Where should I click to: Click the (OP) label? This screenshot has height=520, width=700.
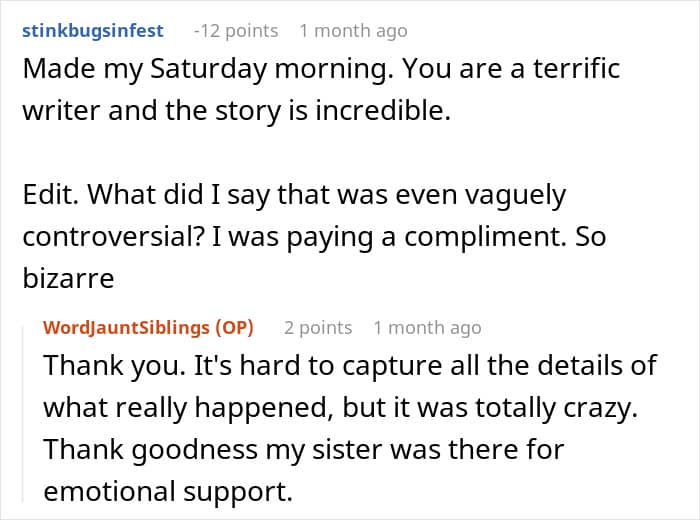pyautogui.click(x=232, y=327)
